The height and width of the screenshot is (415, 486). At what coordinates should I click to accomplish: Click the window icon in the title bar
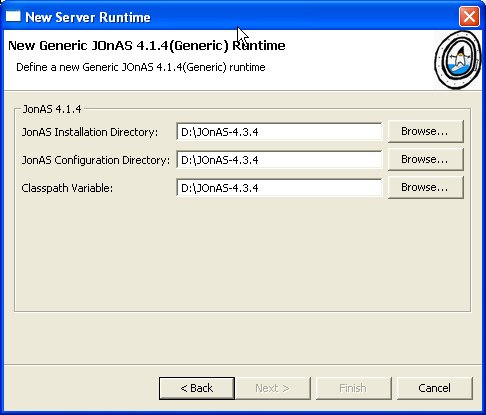coord(13,16)
